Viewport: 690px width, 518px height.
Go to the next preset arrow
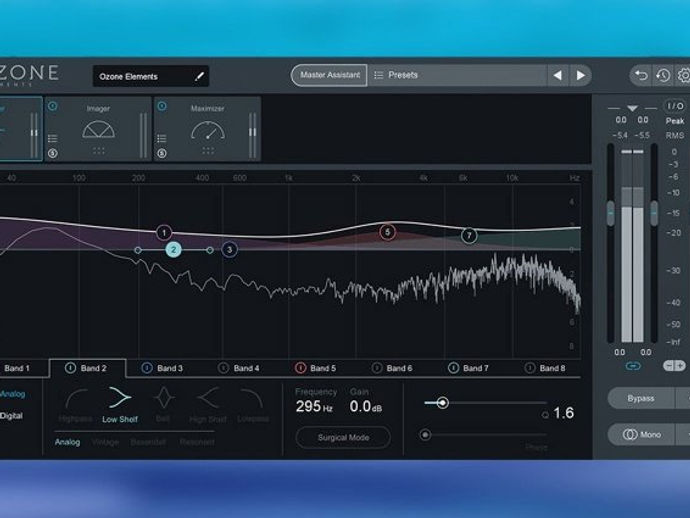(580, 76)
